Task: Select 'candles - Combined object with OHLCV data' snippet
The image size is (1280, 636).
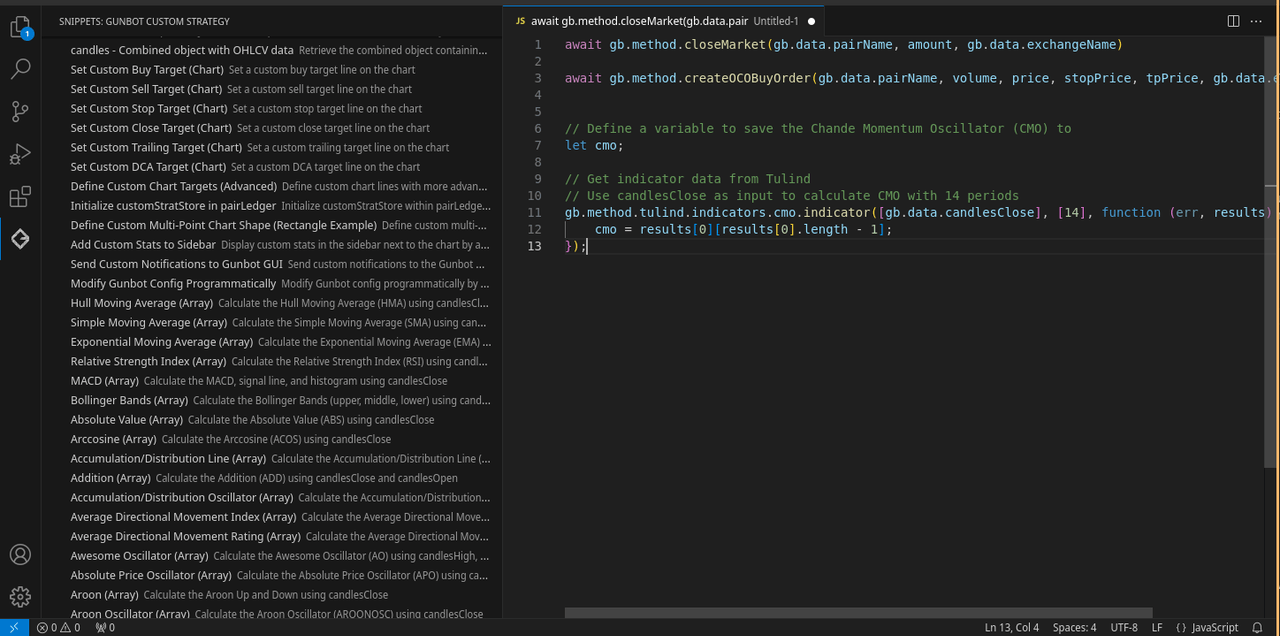Action: click(272, 50)
